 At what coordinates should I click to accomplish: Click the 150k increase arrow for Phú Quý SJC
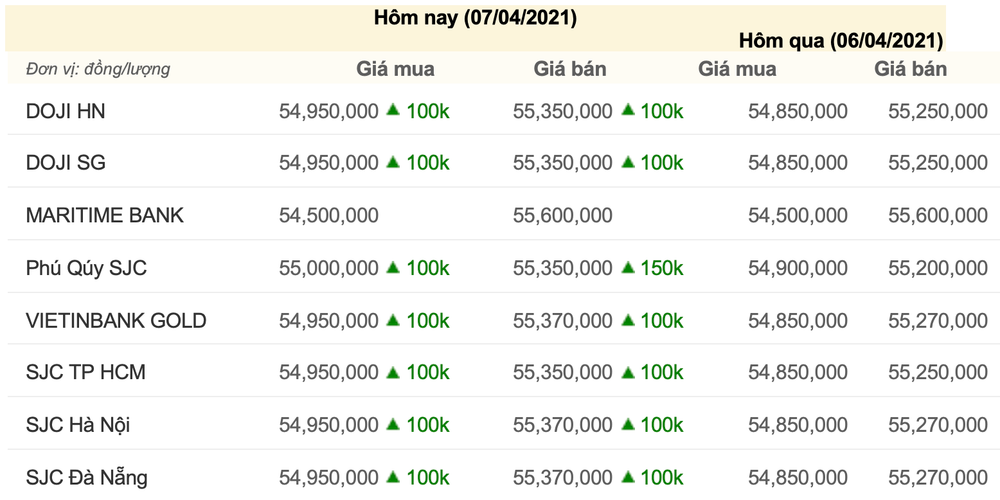point(628,267)
